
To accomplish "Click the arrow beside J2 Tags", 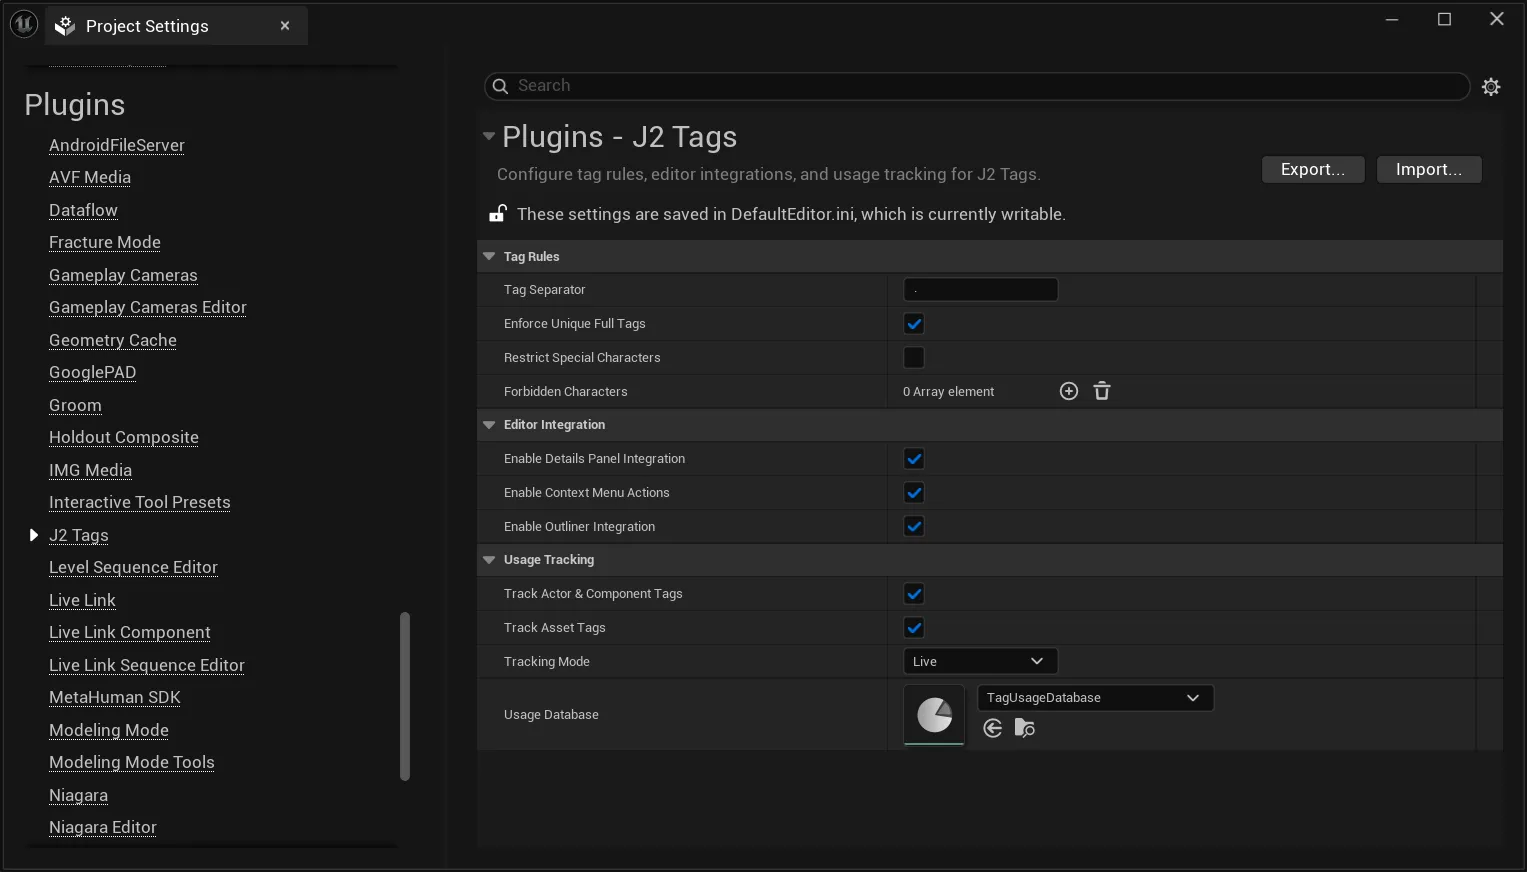I will click(x=33, y=535).
